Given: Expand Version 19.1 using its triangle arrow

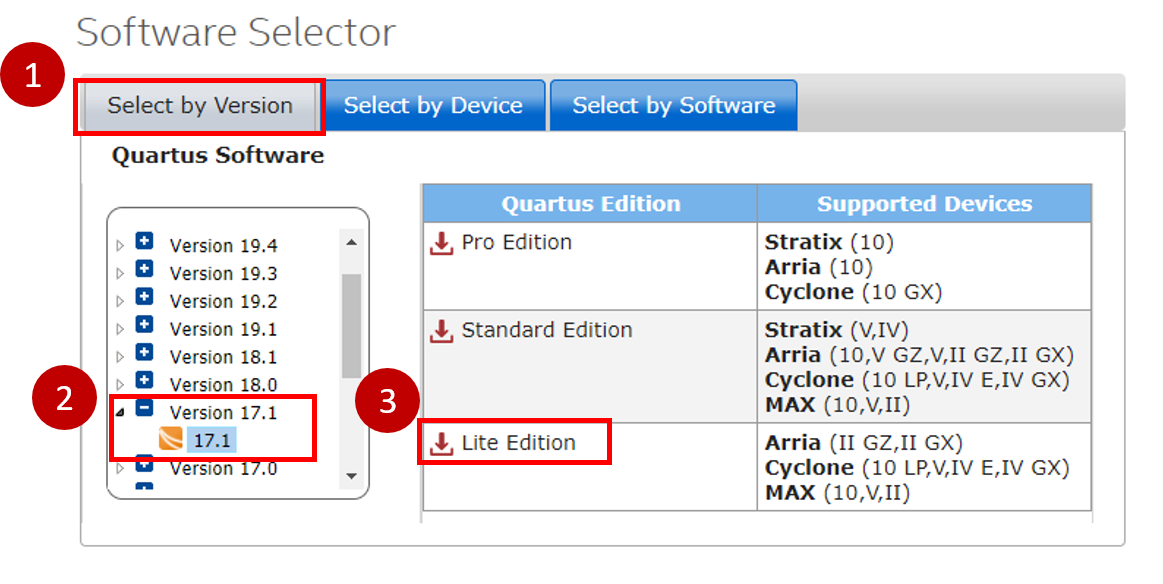Looking at the screenshot, I should point(121,329).
